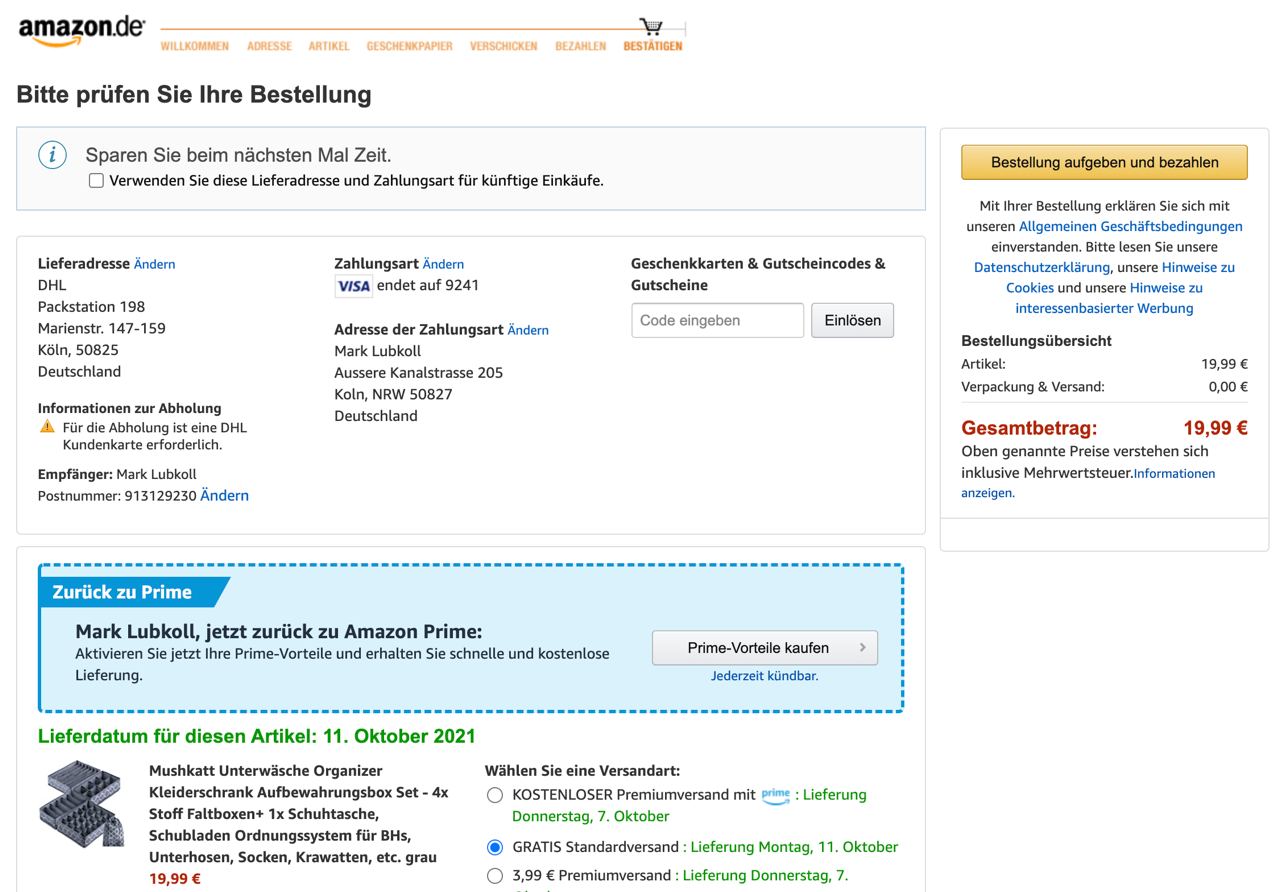Image resolution: width=1280 pixels, height=892 pixels.
Task: Click the shopping cart progress icon
Action: click(x=651, y=26)
